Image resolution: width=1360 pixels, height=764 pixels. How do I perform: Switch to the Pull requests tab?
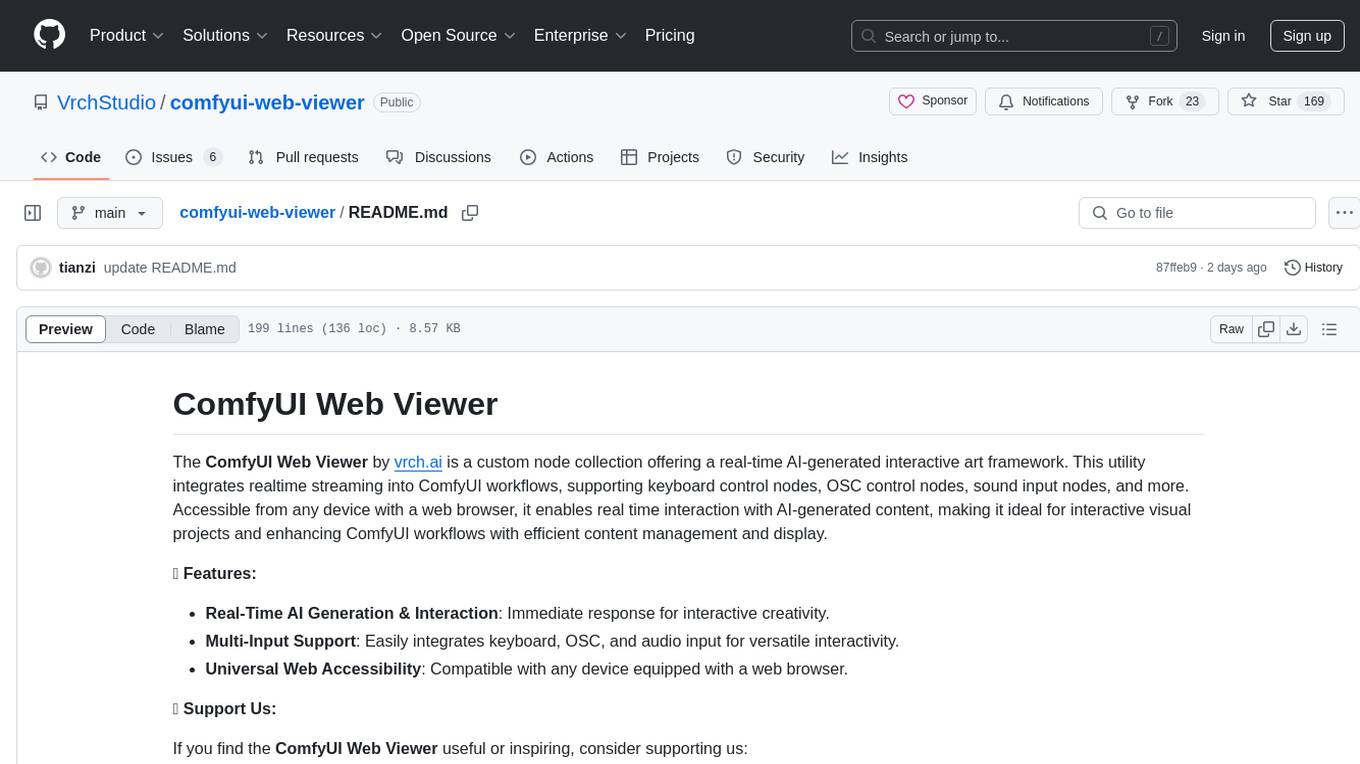pos(303,157)
